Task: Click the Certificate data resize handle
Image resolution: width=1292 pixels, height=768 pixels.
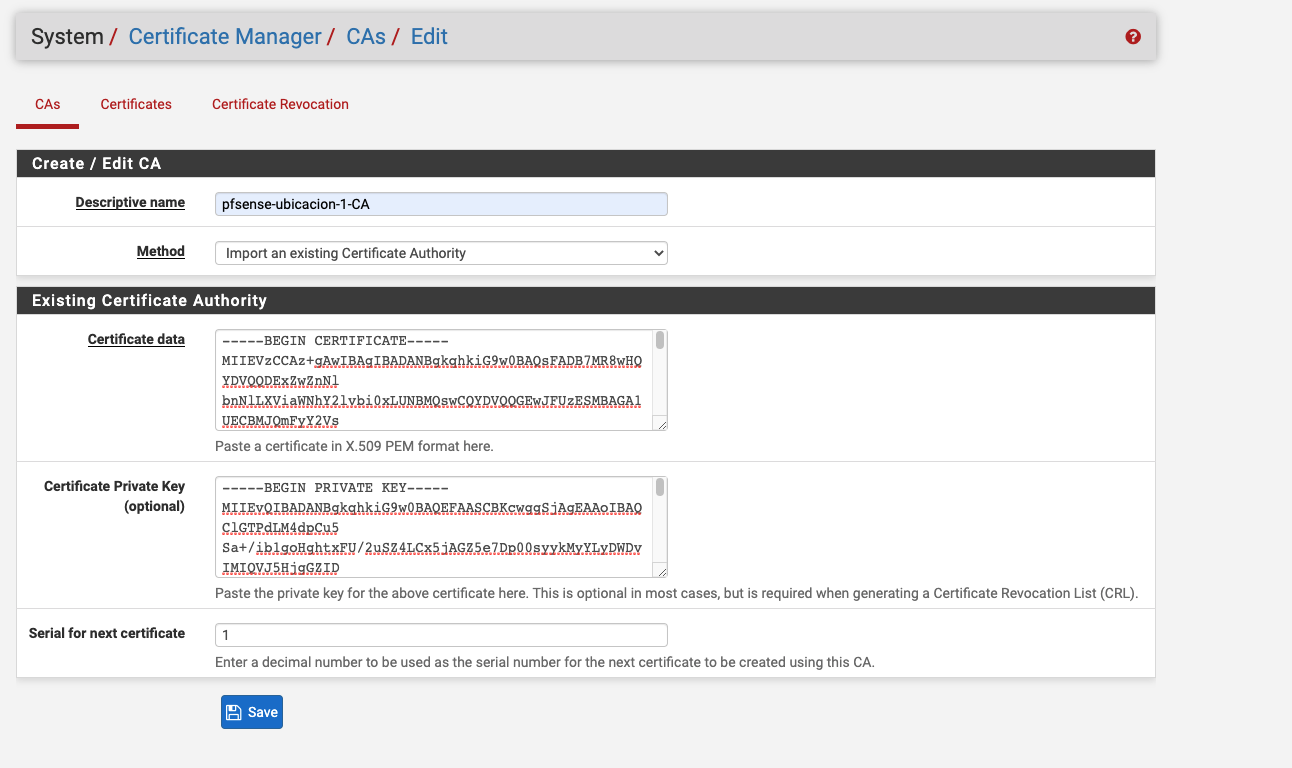Action: [x=661, y=424]
